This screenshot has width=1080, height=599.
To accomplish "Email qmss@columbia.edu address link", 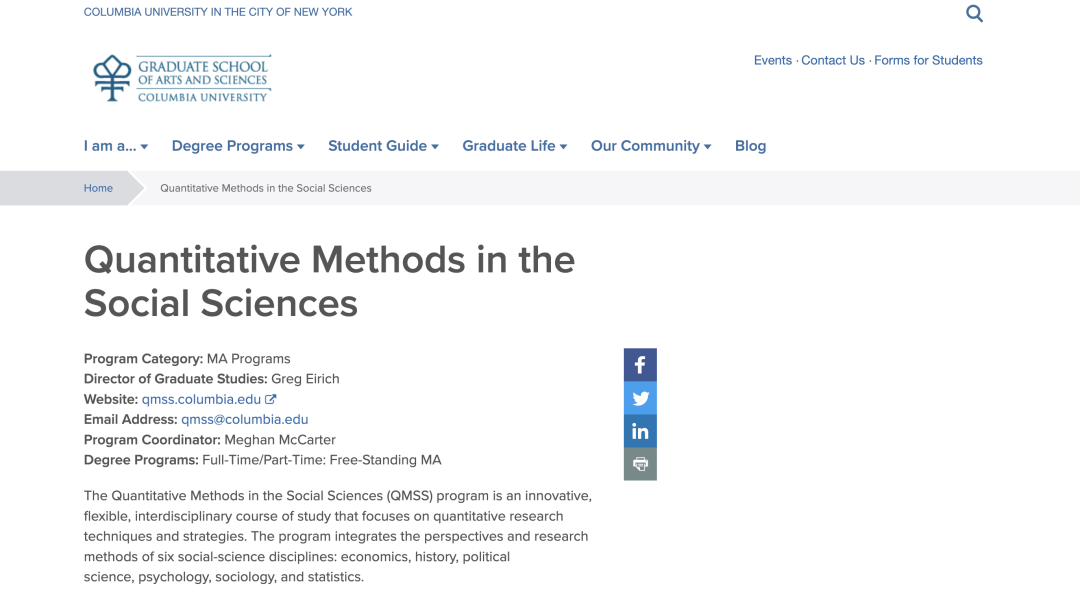I will pos(245,419).
